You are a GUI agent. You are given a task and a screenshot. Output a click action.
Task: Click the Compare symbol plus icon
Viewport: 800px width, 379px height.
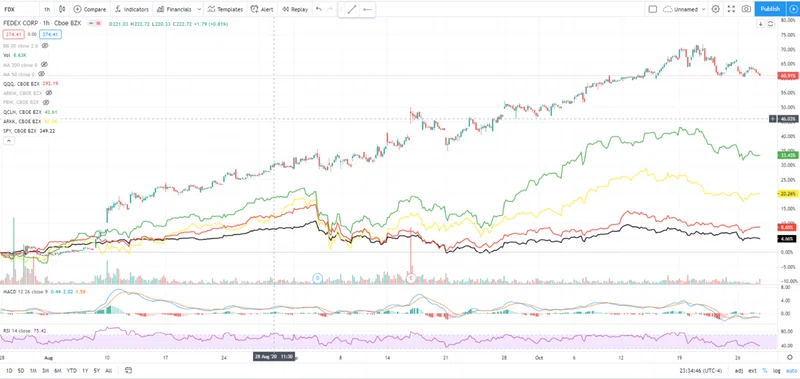click(x=77, y=9)
